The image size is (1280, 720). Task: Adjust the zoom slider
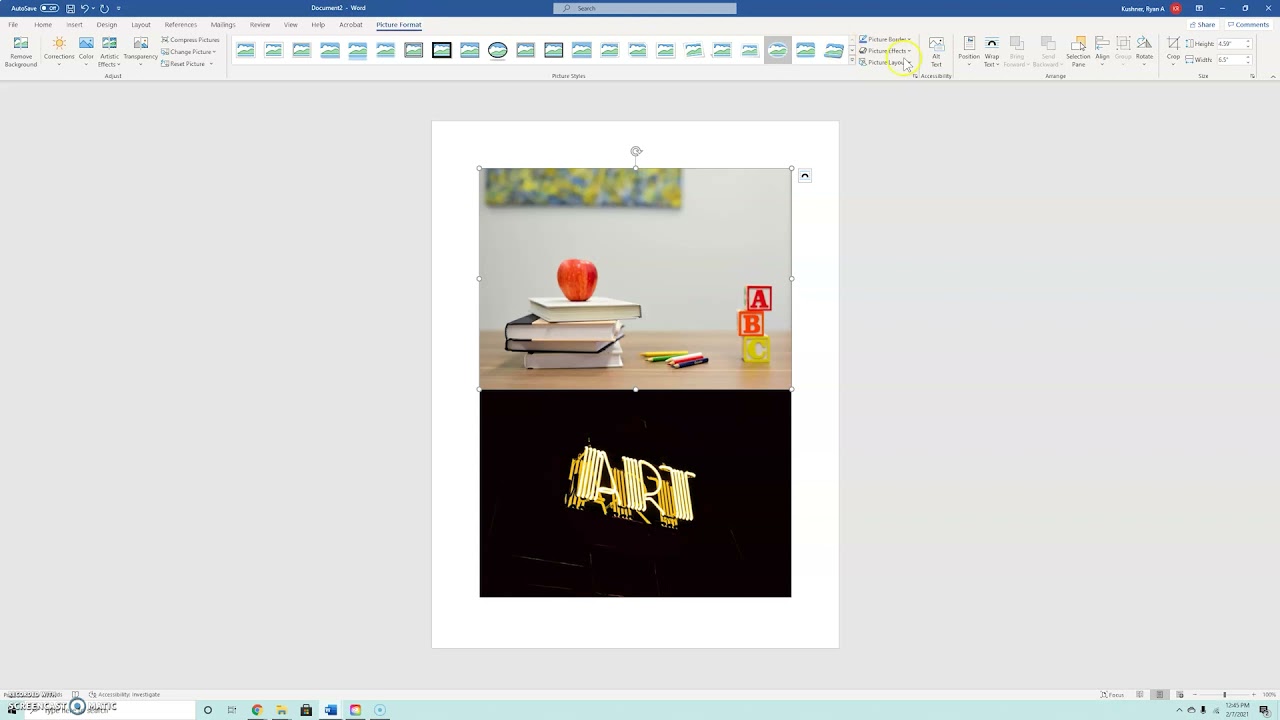coord(1224,694)
